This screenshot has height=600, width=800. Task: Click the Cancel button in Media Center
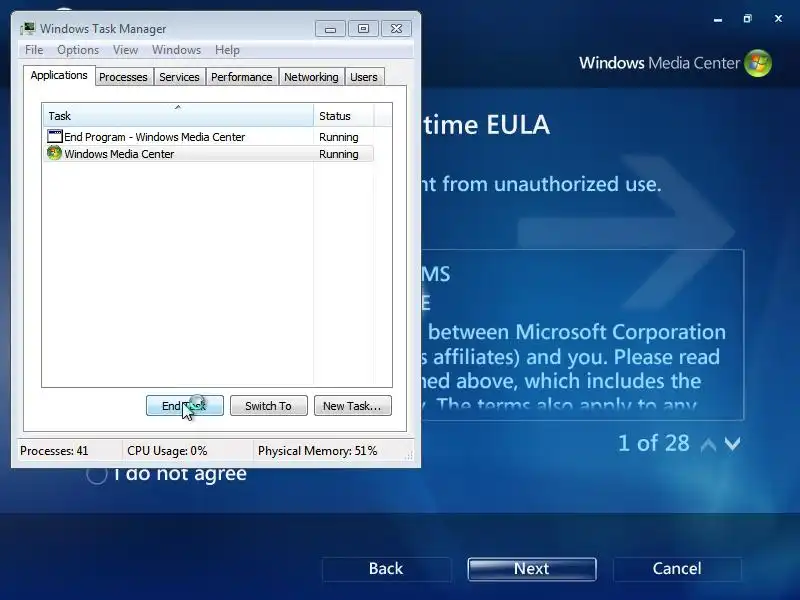click(x=677, y=568)
